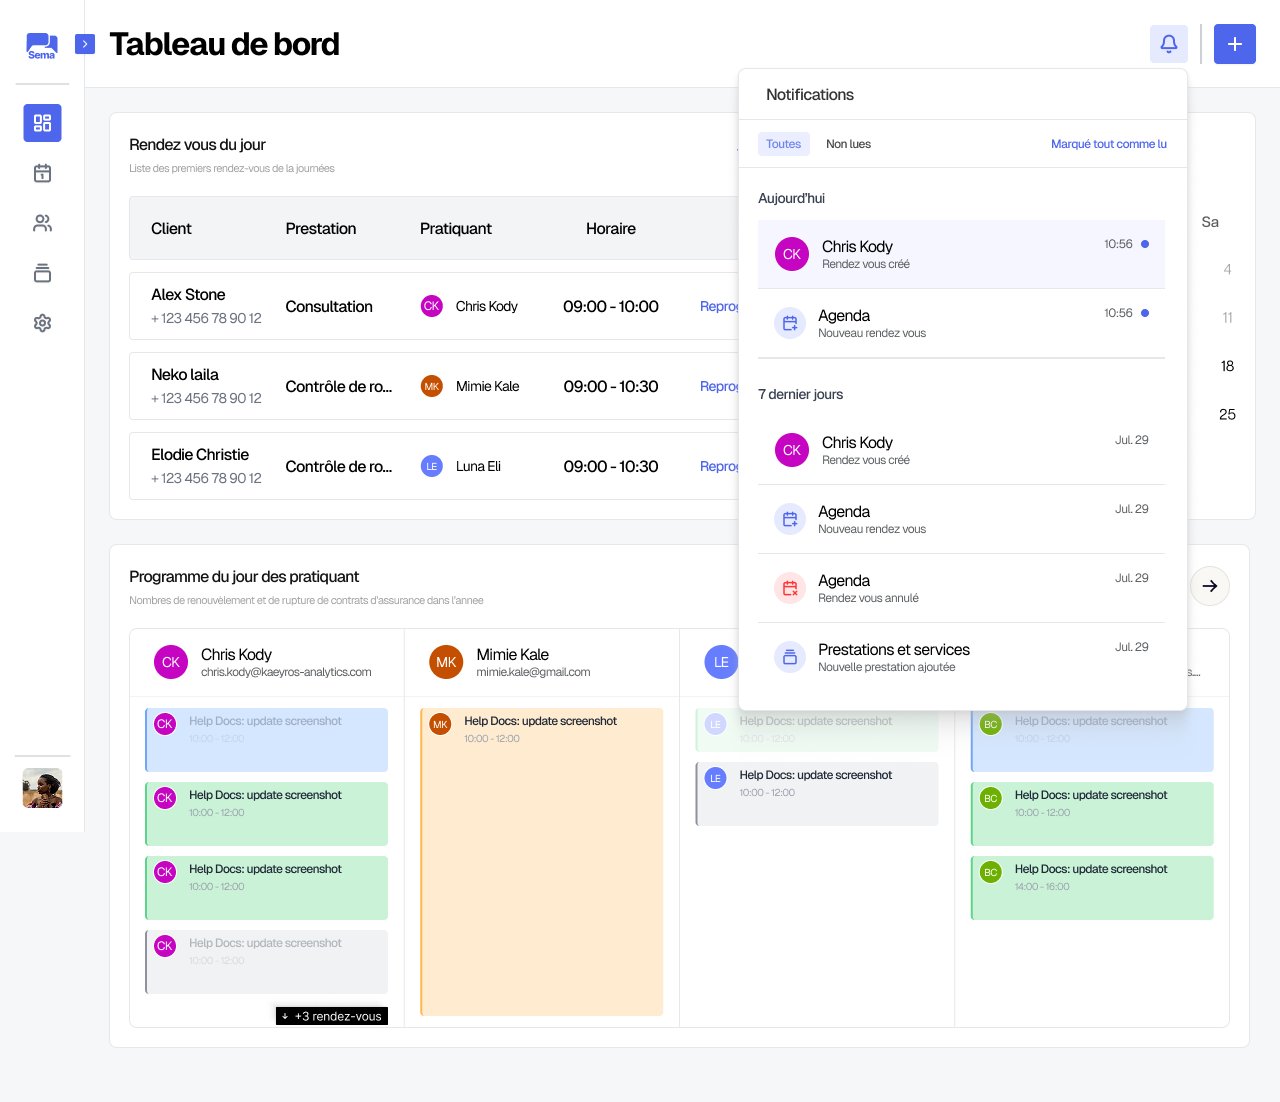Click Marqué tout comme lu link
This screenshot has width=1280, height=1102.
tap(1108, 144)
